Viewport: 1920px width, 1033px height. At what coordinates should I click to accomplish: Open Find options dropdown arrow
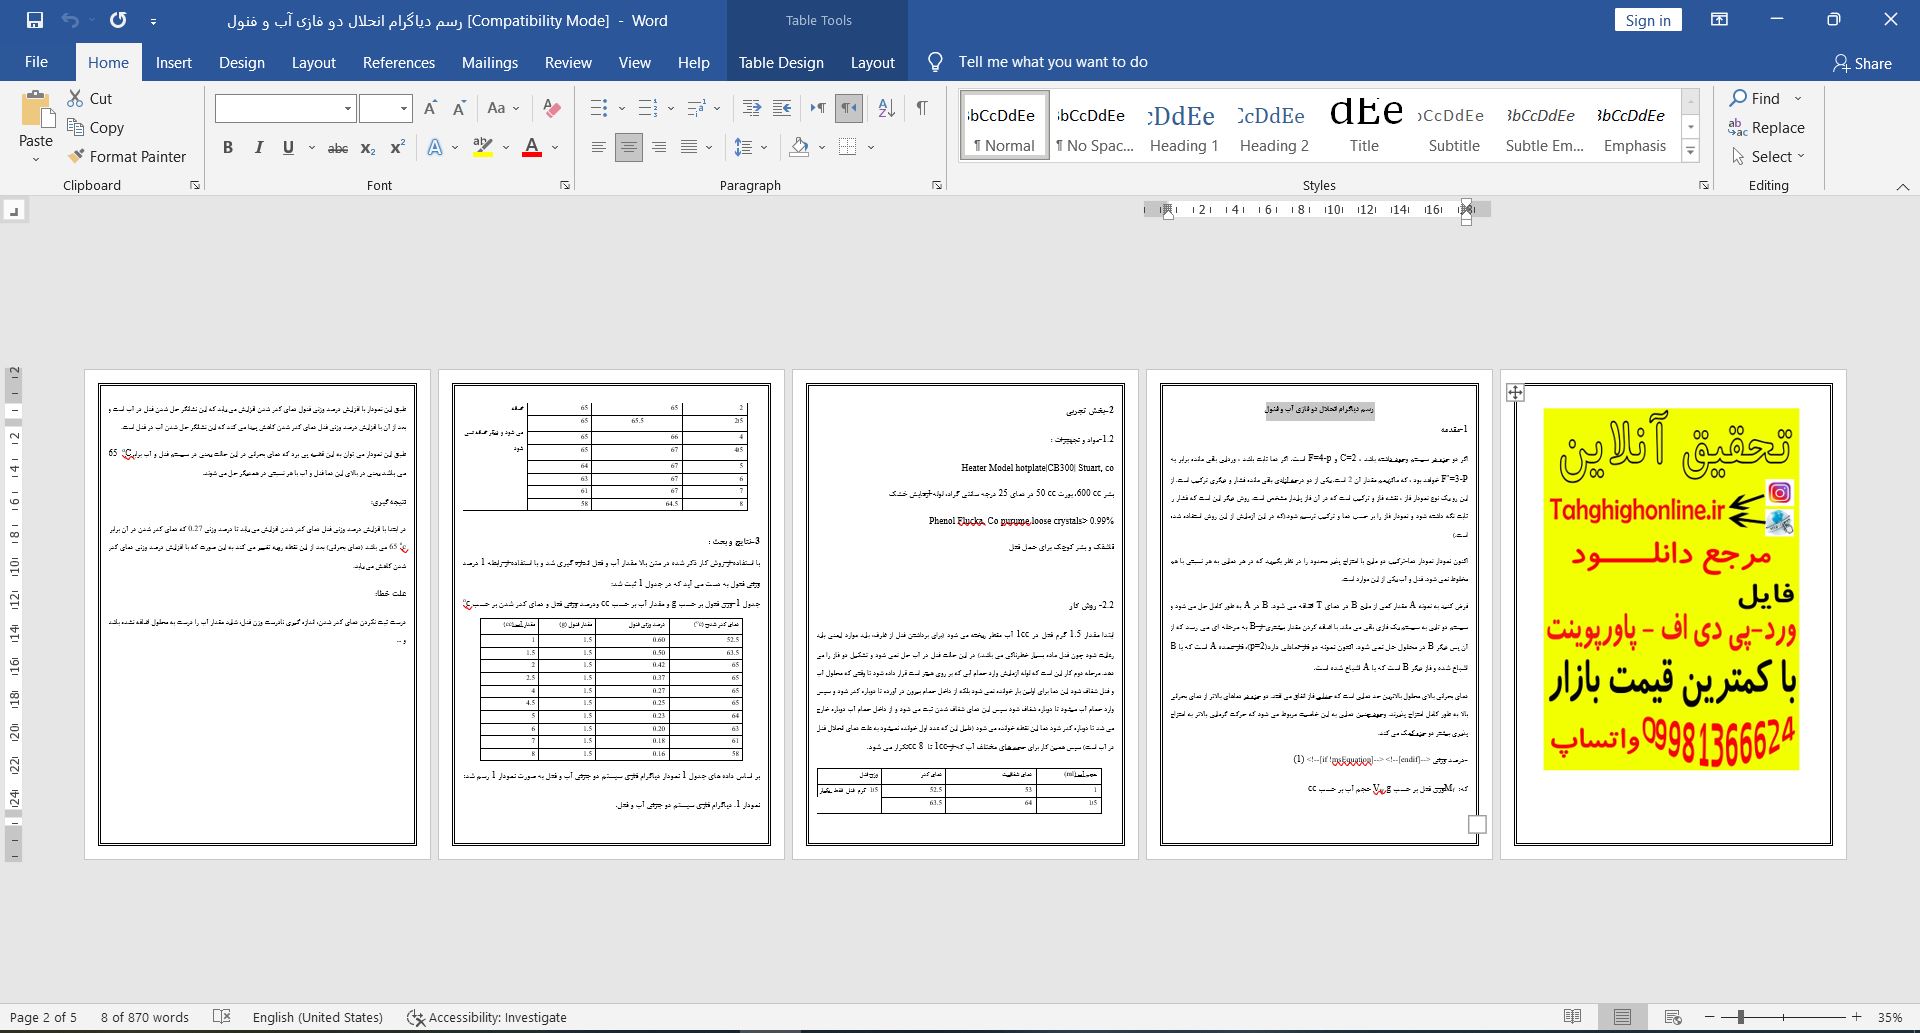[1798, 98]
